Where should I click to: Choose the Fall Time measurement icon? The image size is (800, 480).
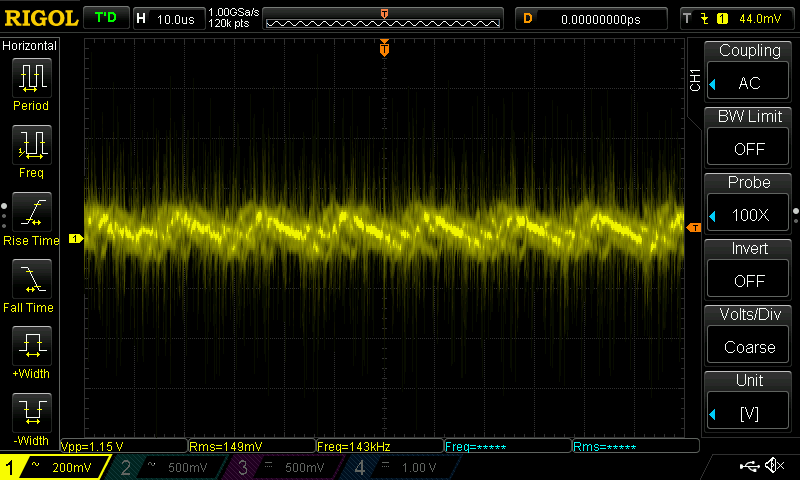(x=31, y=279)
